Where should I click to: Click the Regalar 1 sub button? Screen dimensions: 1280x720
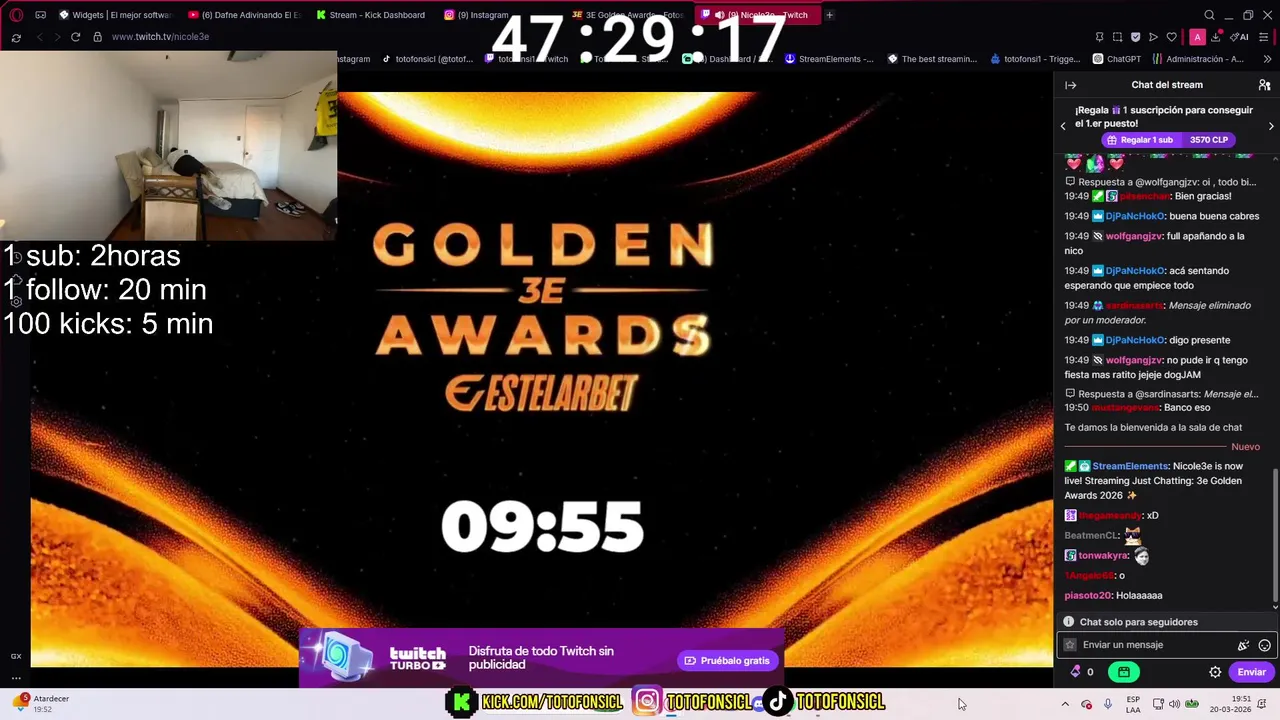point(1168,140)
